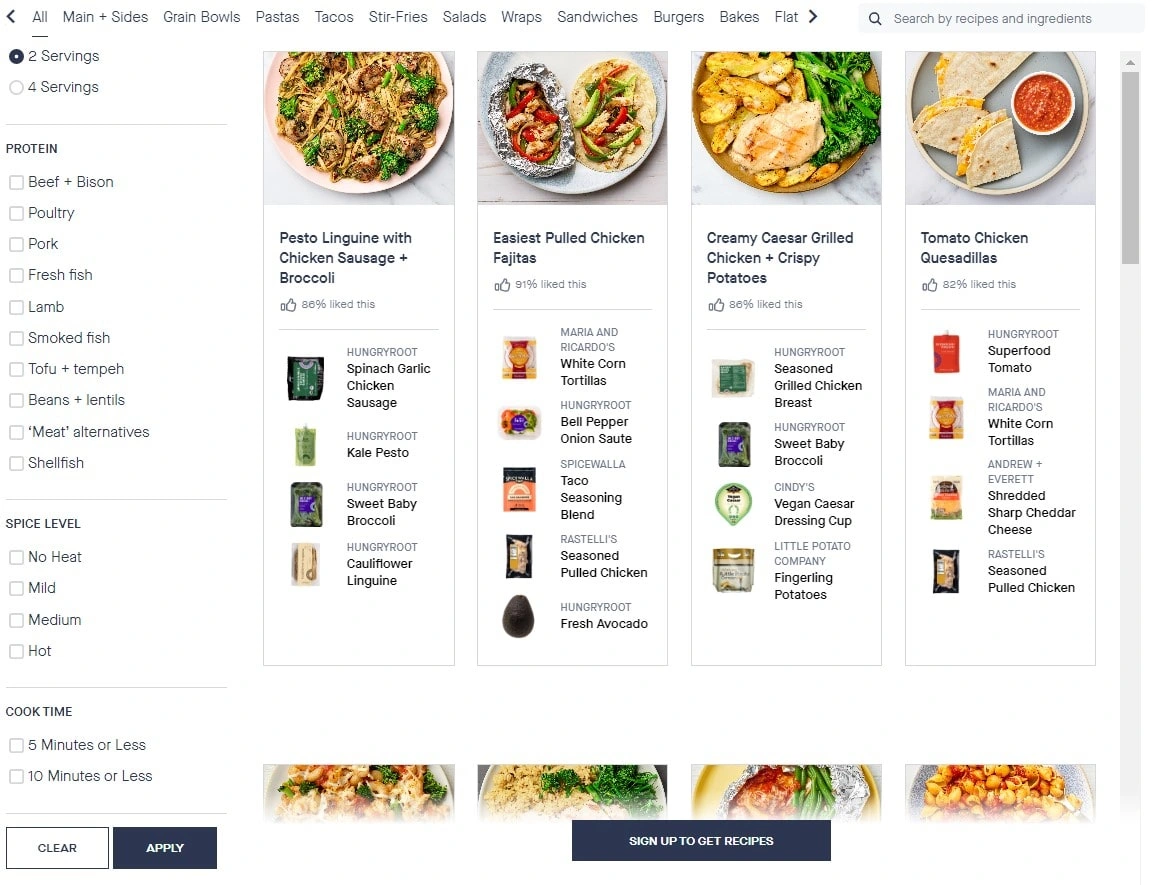The height and width of the screenshot is (885, 1152).
Task: Switch to the Tacos category tab
Action: pos(334,17)
